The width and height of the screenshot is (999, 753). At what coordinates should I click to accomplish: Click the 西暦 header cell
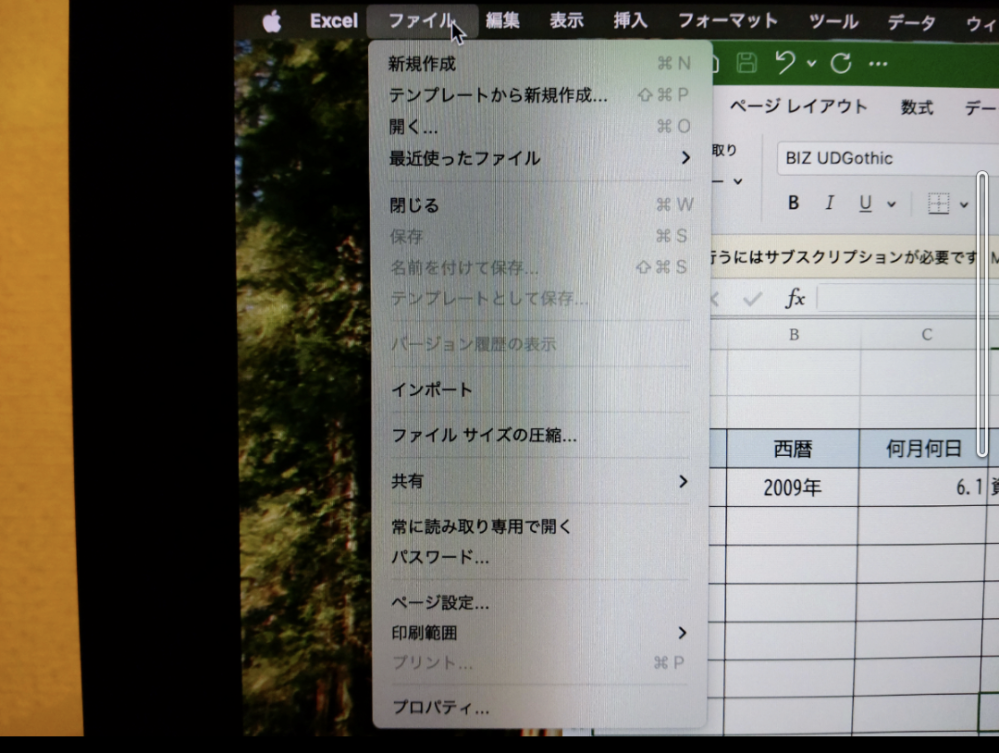[x=793, y=448]
